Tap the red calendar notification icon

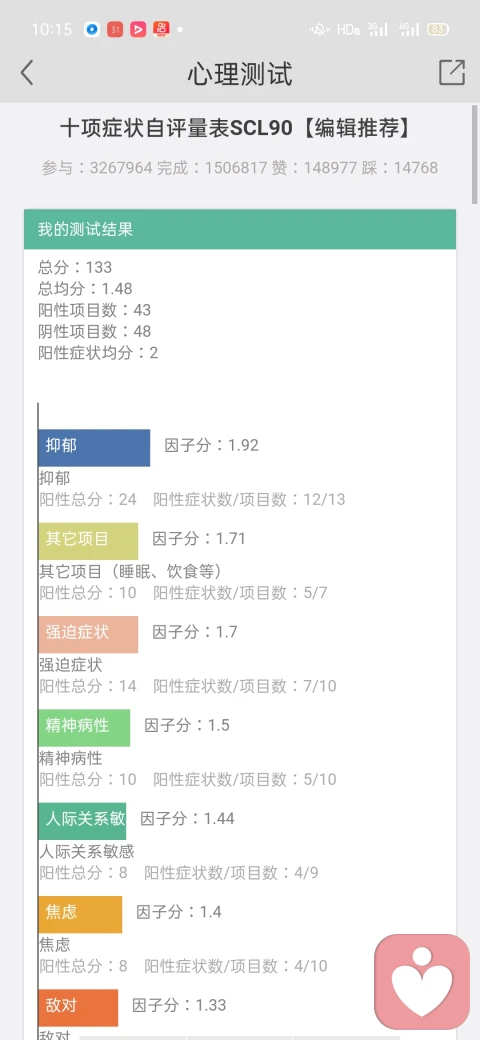tap(115, 29)
